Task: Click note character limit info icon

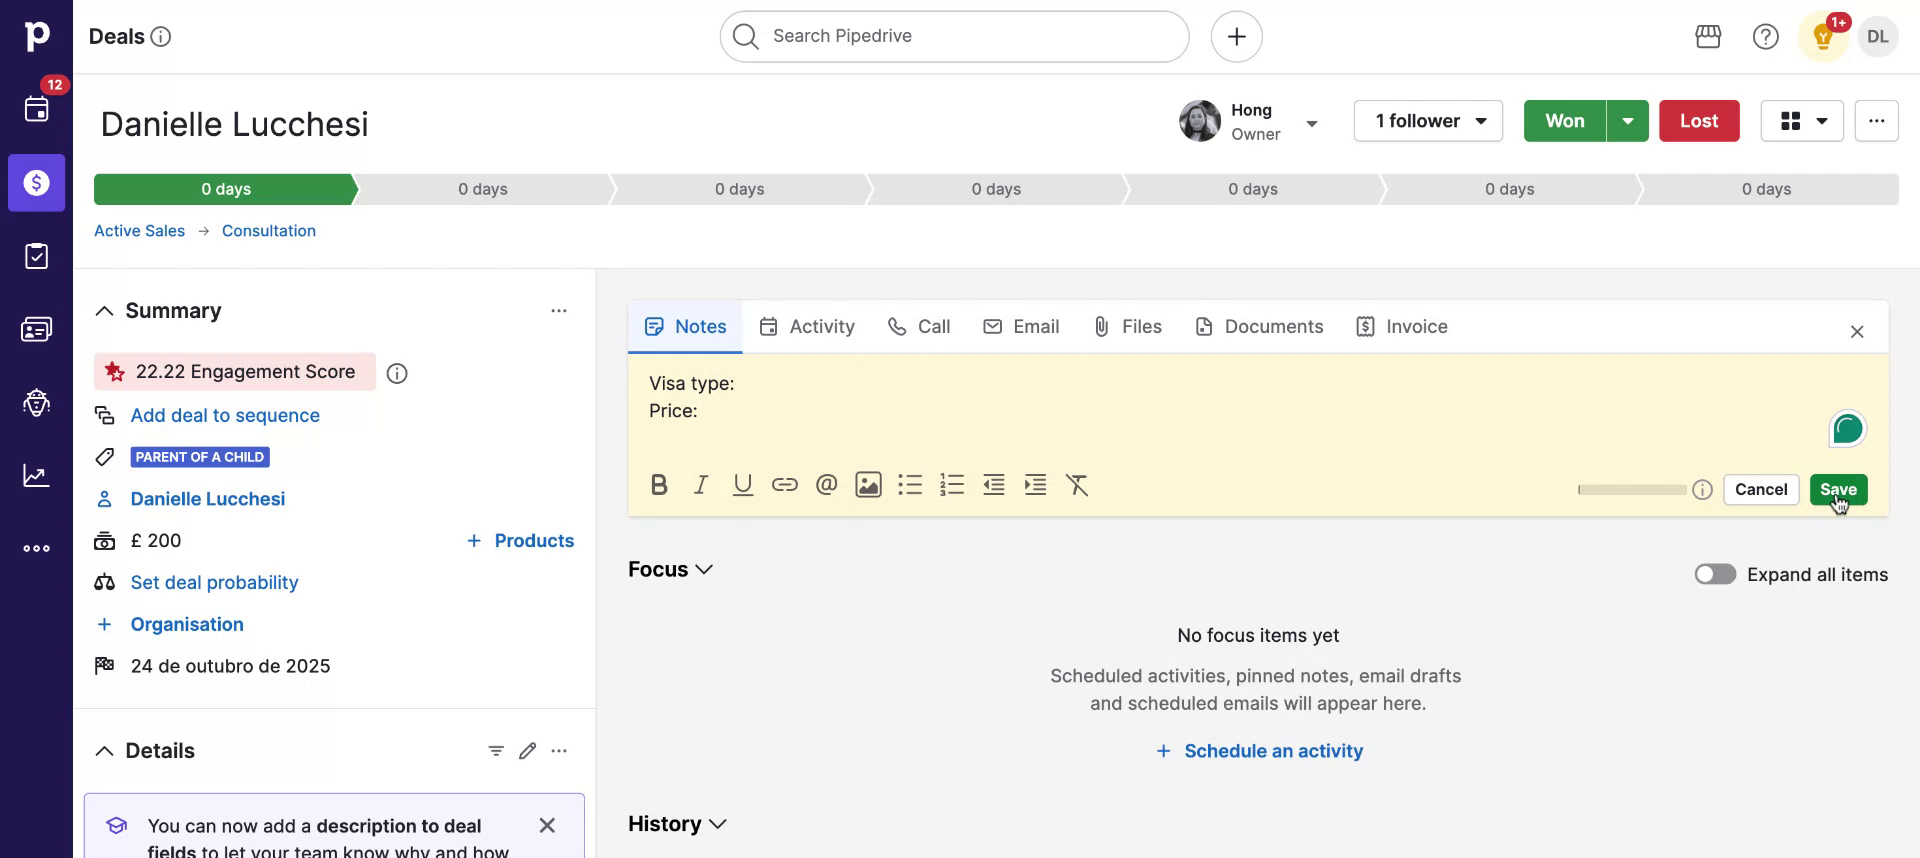Action: point(1702,490)
